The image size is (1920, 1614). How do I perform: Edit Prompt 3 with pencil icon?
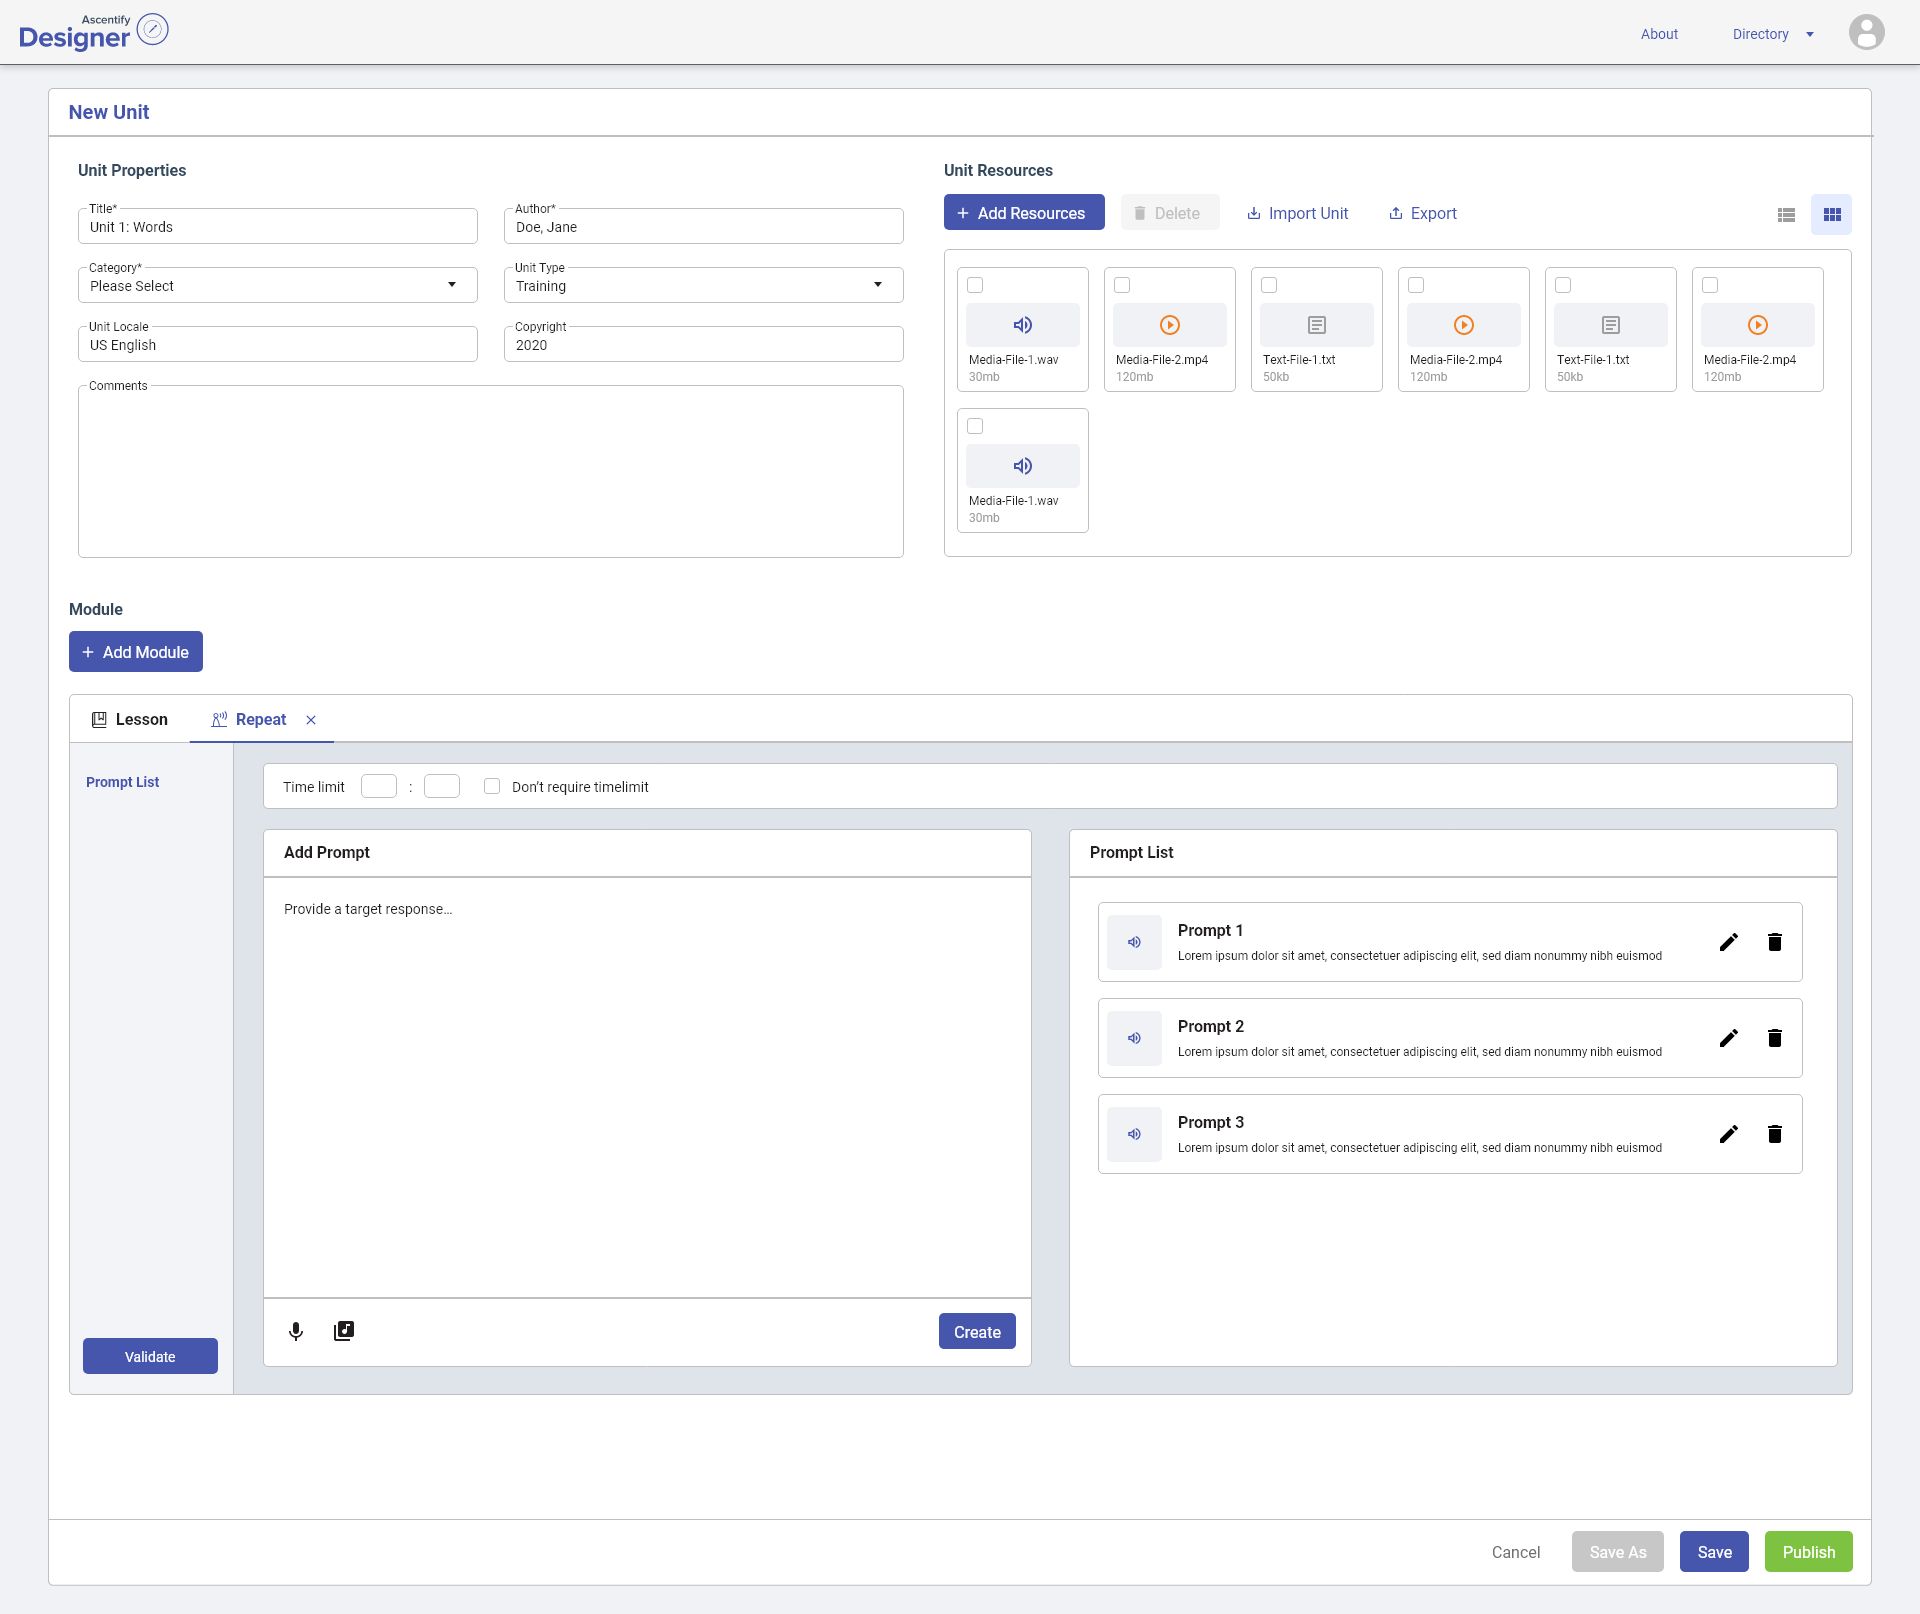[x=1728, y=1134]
